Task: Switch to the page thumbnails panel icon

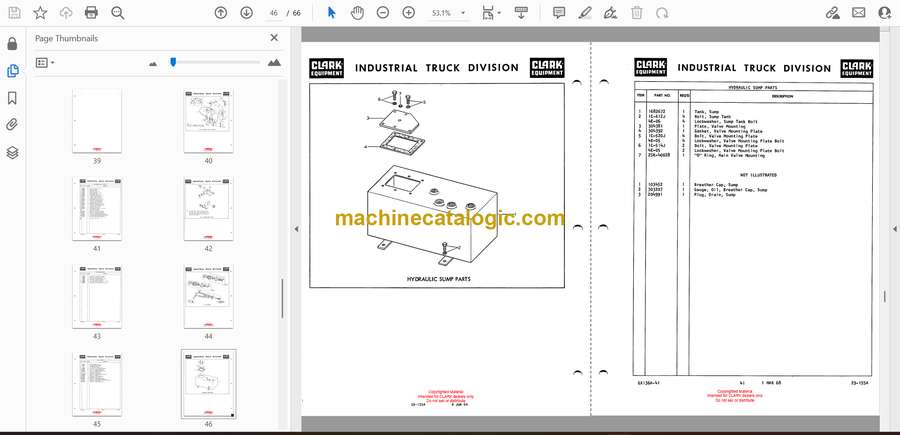Action: 13,71
